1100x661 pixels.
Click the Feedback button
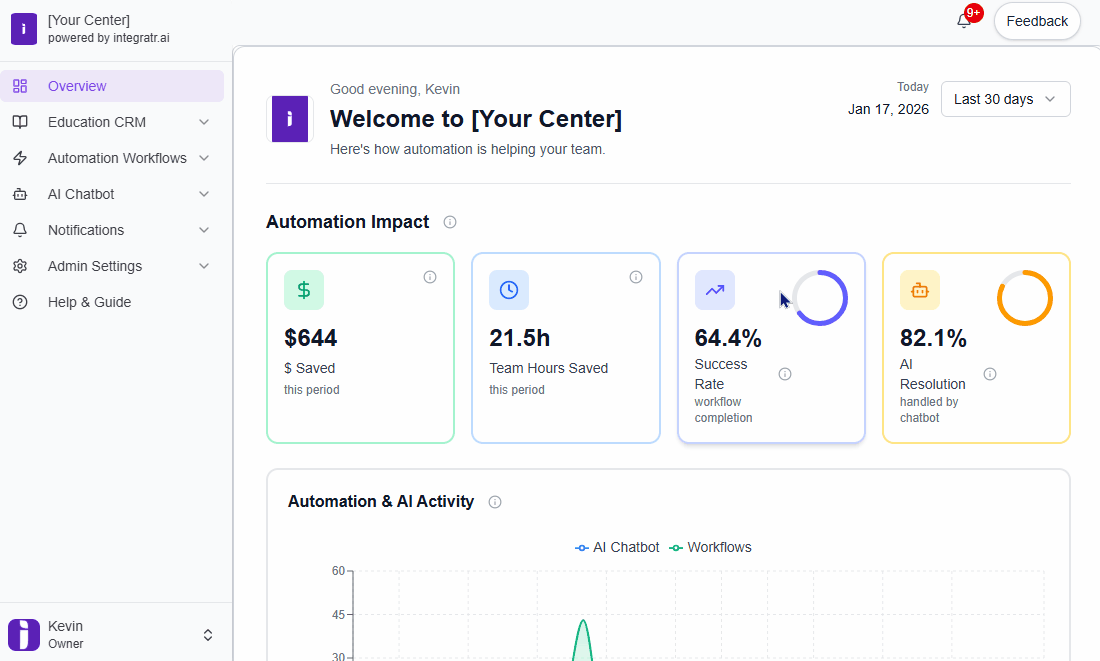coord(1037,20)
